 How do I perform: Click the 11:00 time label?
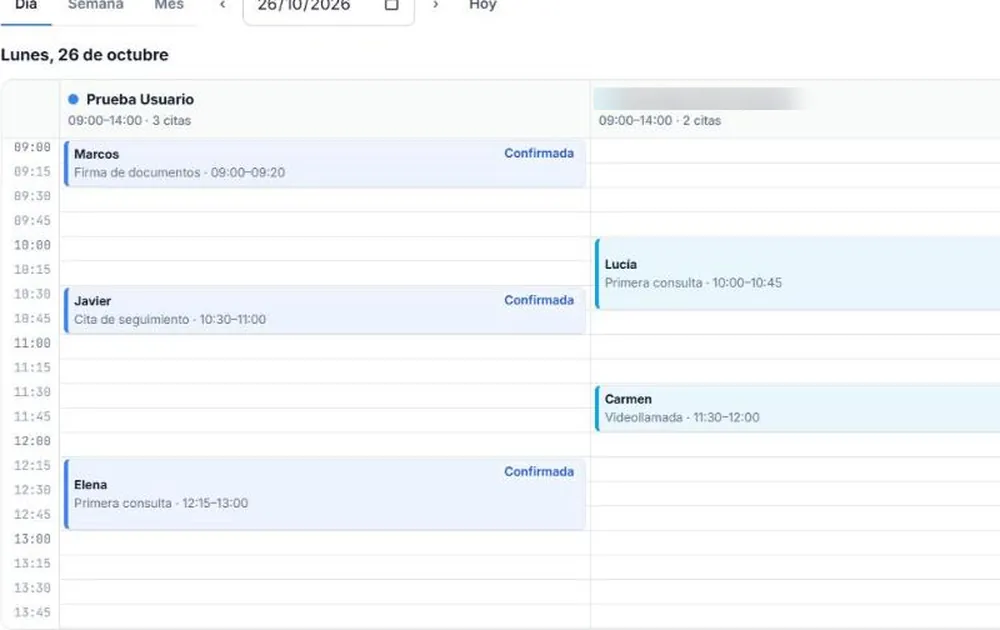[x=32, y=343]
